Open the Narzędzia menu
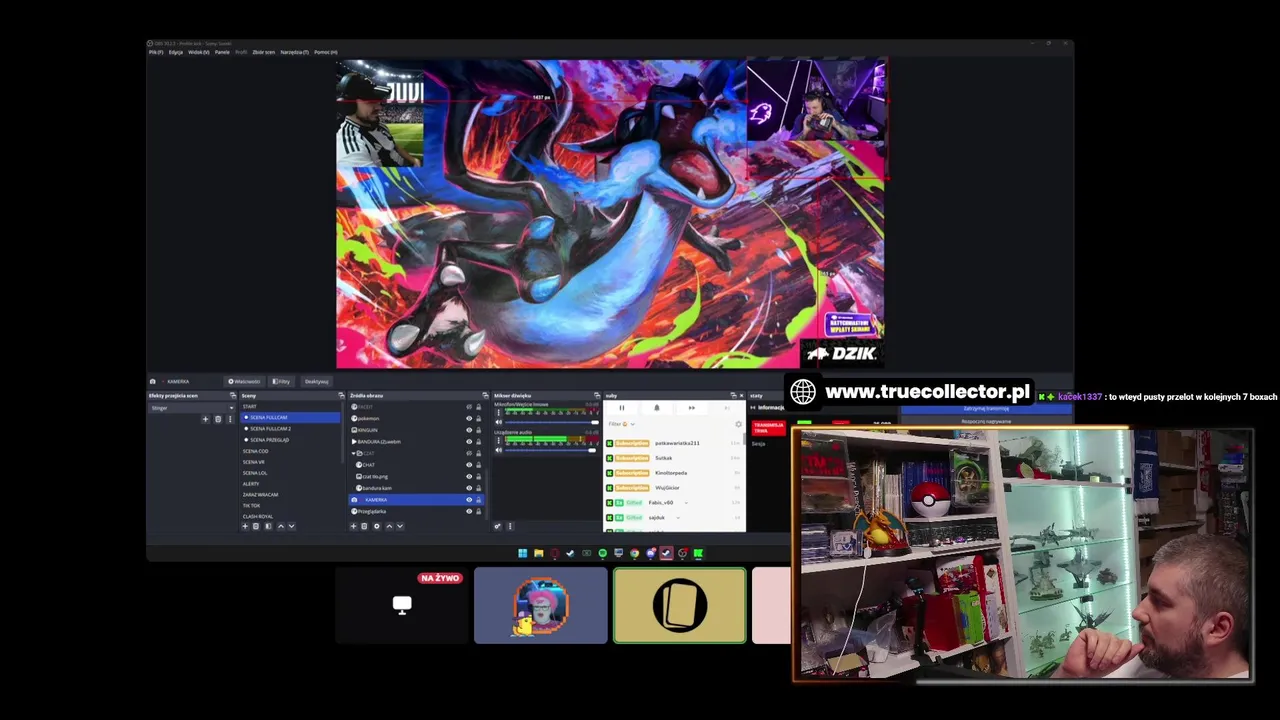1280x720 pixels. tap(294, 52)
